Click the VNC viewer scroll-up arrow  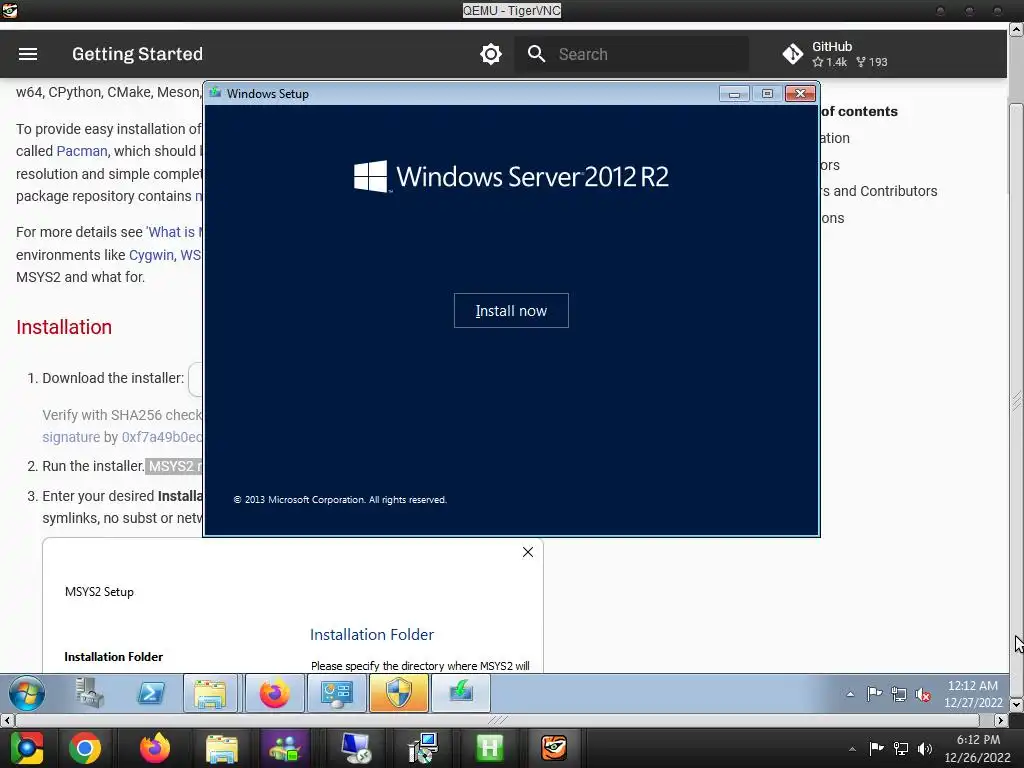point(1017,29)
